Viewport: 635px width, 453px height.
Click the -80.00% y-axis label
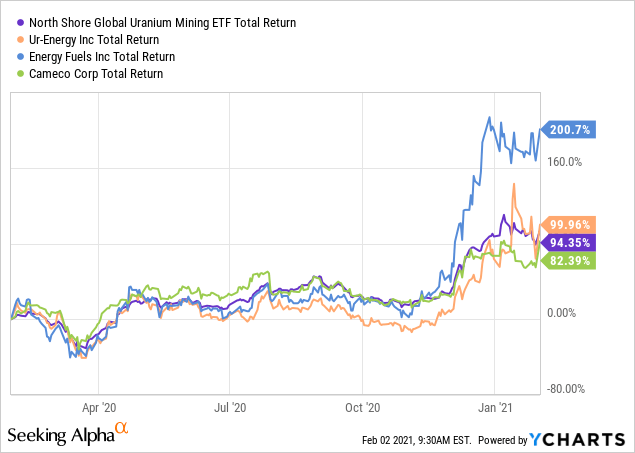(x=566, y=389)
